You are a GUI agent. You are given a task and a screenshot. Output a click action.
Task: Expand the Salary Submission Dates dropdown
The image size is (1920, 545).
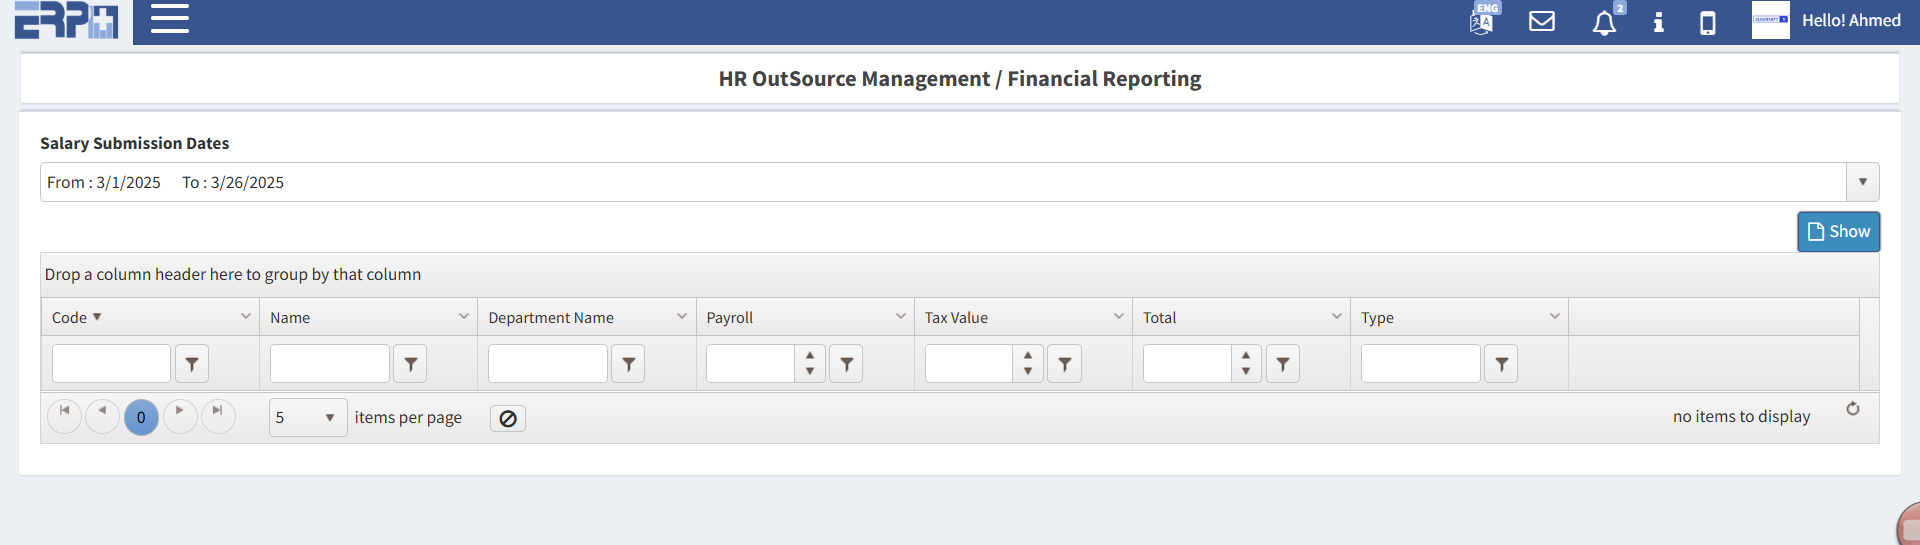[x=1862, y=182]
